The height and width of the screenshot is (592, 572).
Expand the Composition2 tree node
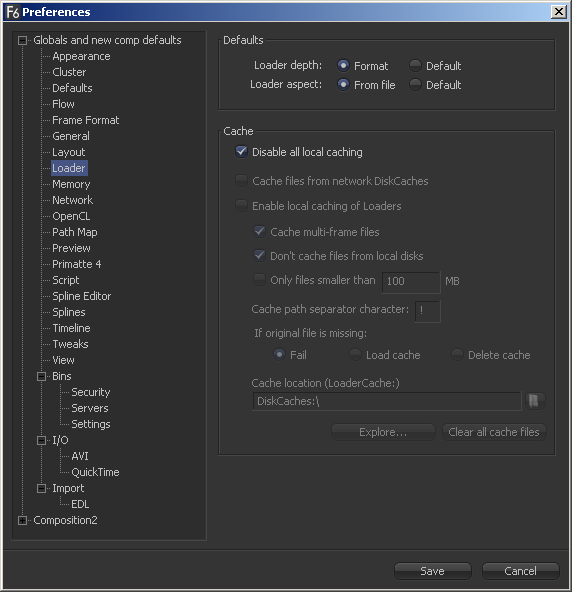pyautogui.click(x=23, y=520)
